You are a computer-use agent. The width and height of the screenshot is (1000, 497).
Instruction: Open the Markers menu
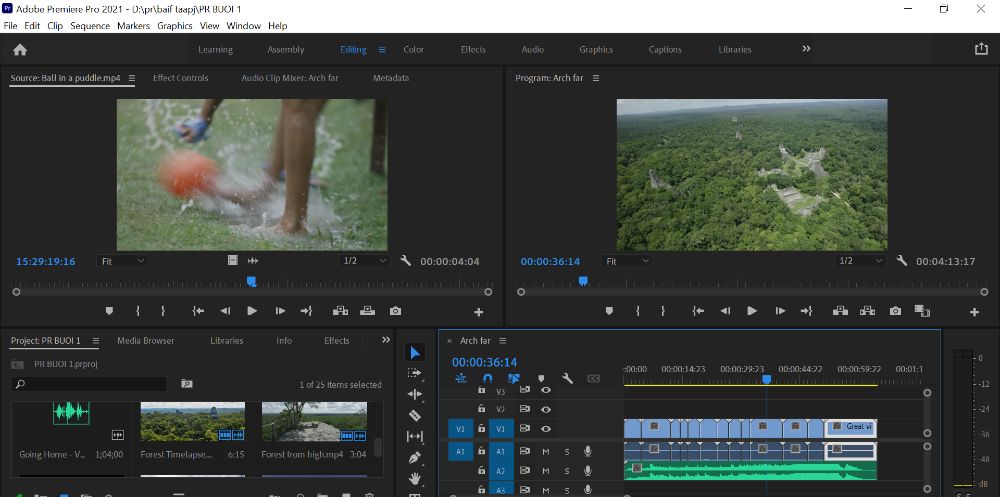(x=133, y=26)
